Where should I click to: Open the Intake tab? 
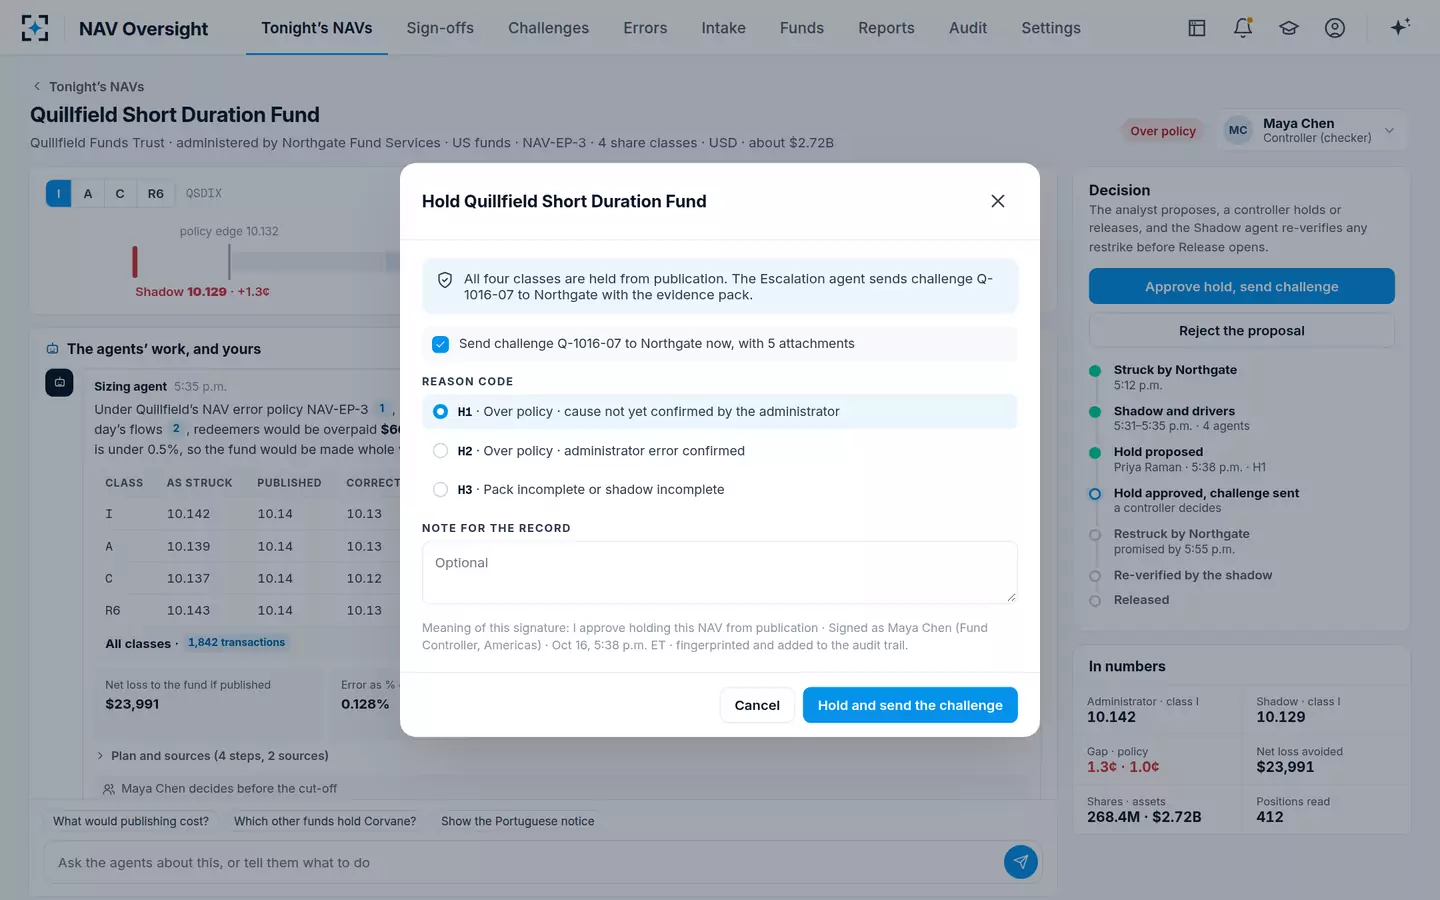(x=723, y=28)
